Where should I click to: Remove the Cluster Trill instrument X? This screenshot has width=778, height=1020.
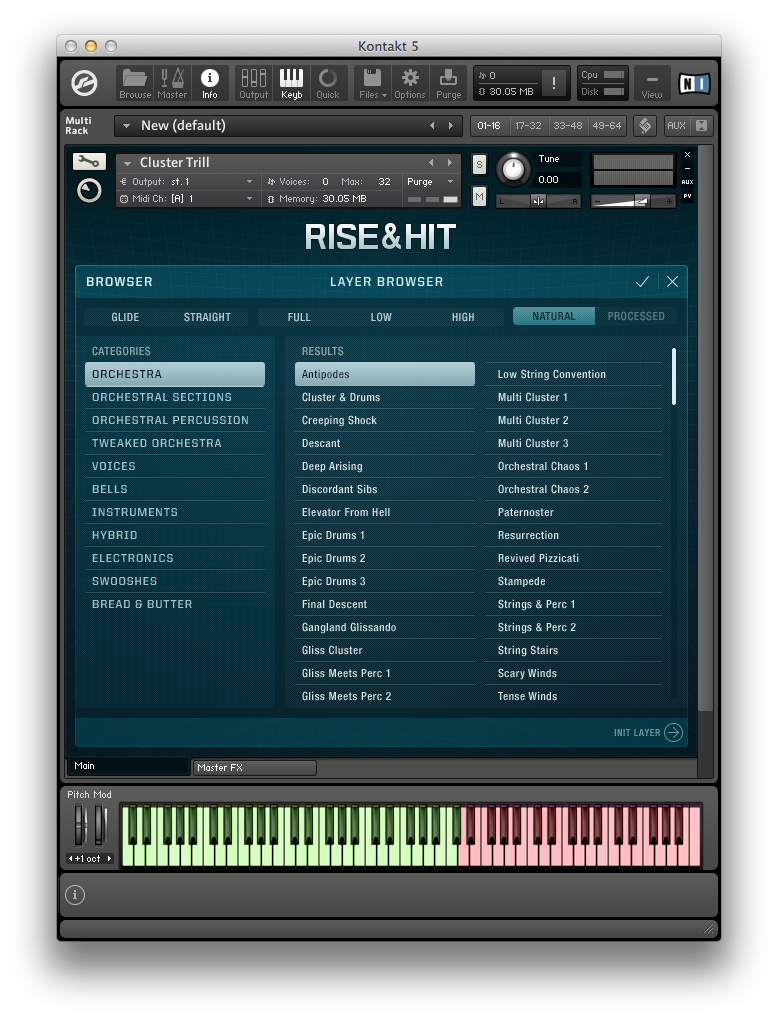(688, 155)
